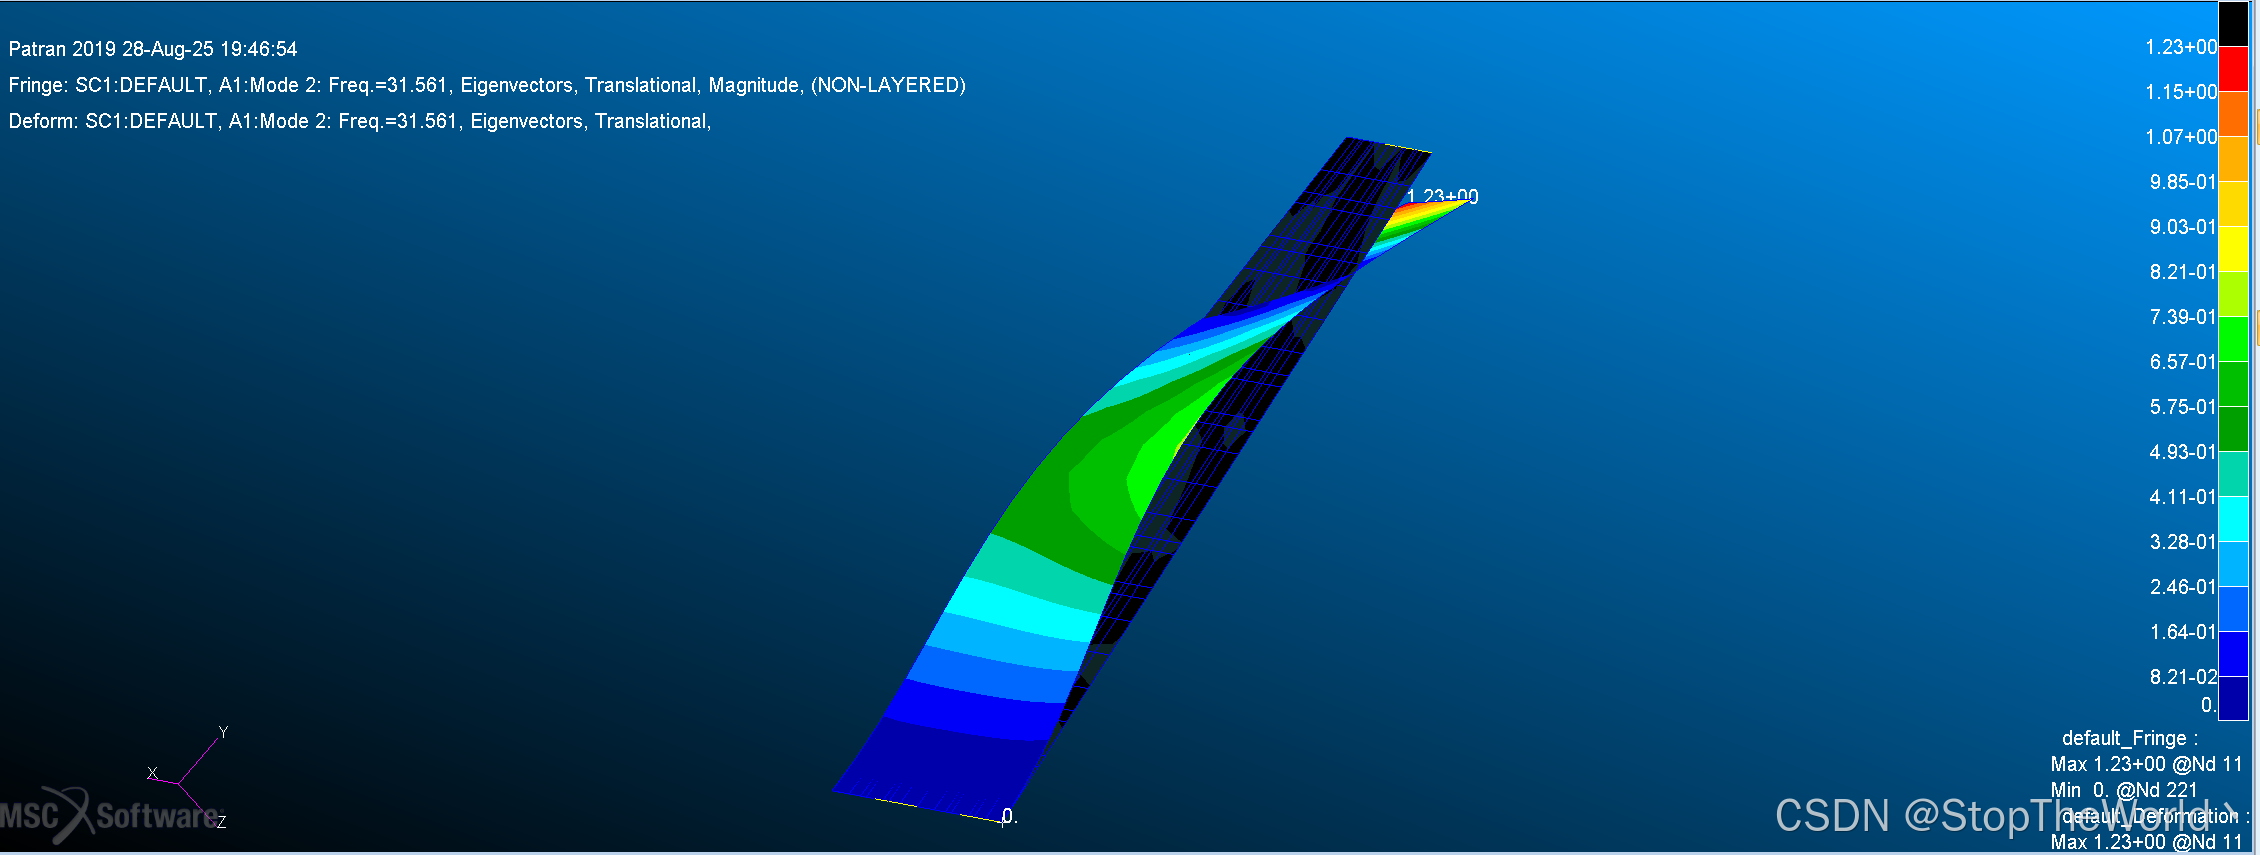Click the '0.' label at the beam's fixed end
2260x855 pixels.
(1010, 817)
